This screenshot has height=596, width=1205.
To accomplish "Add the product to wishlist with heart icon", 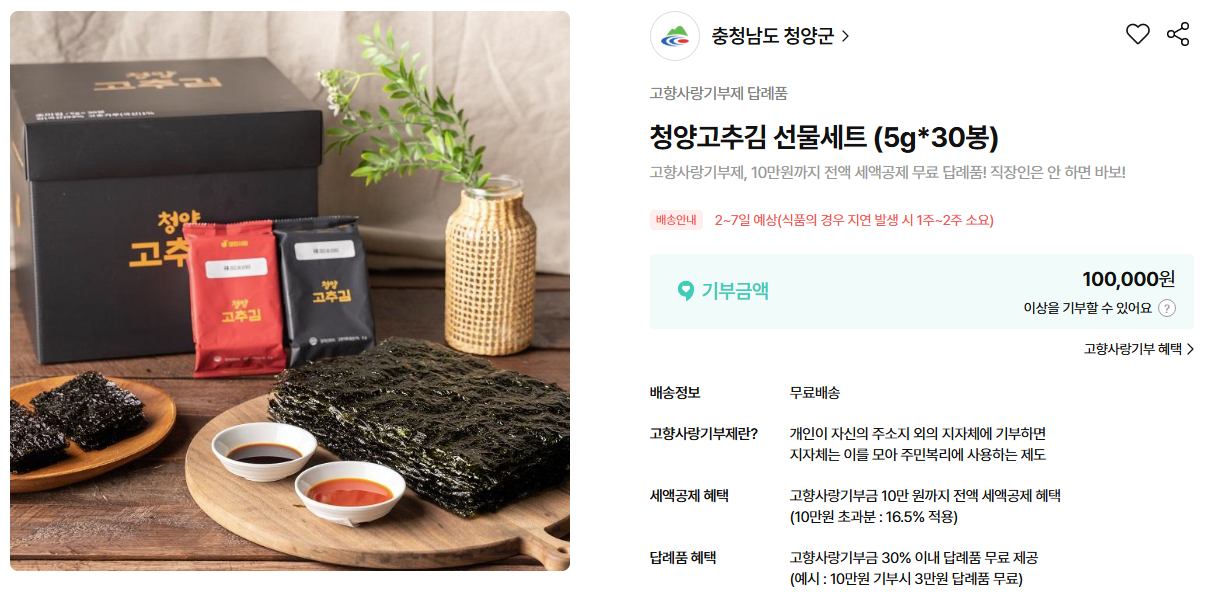I will pos(1138,34).
